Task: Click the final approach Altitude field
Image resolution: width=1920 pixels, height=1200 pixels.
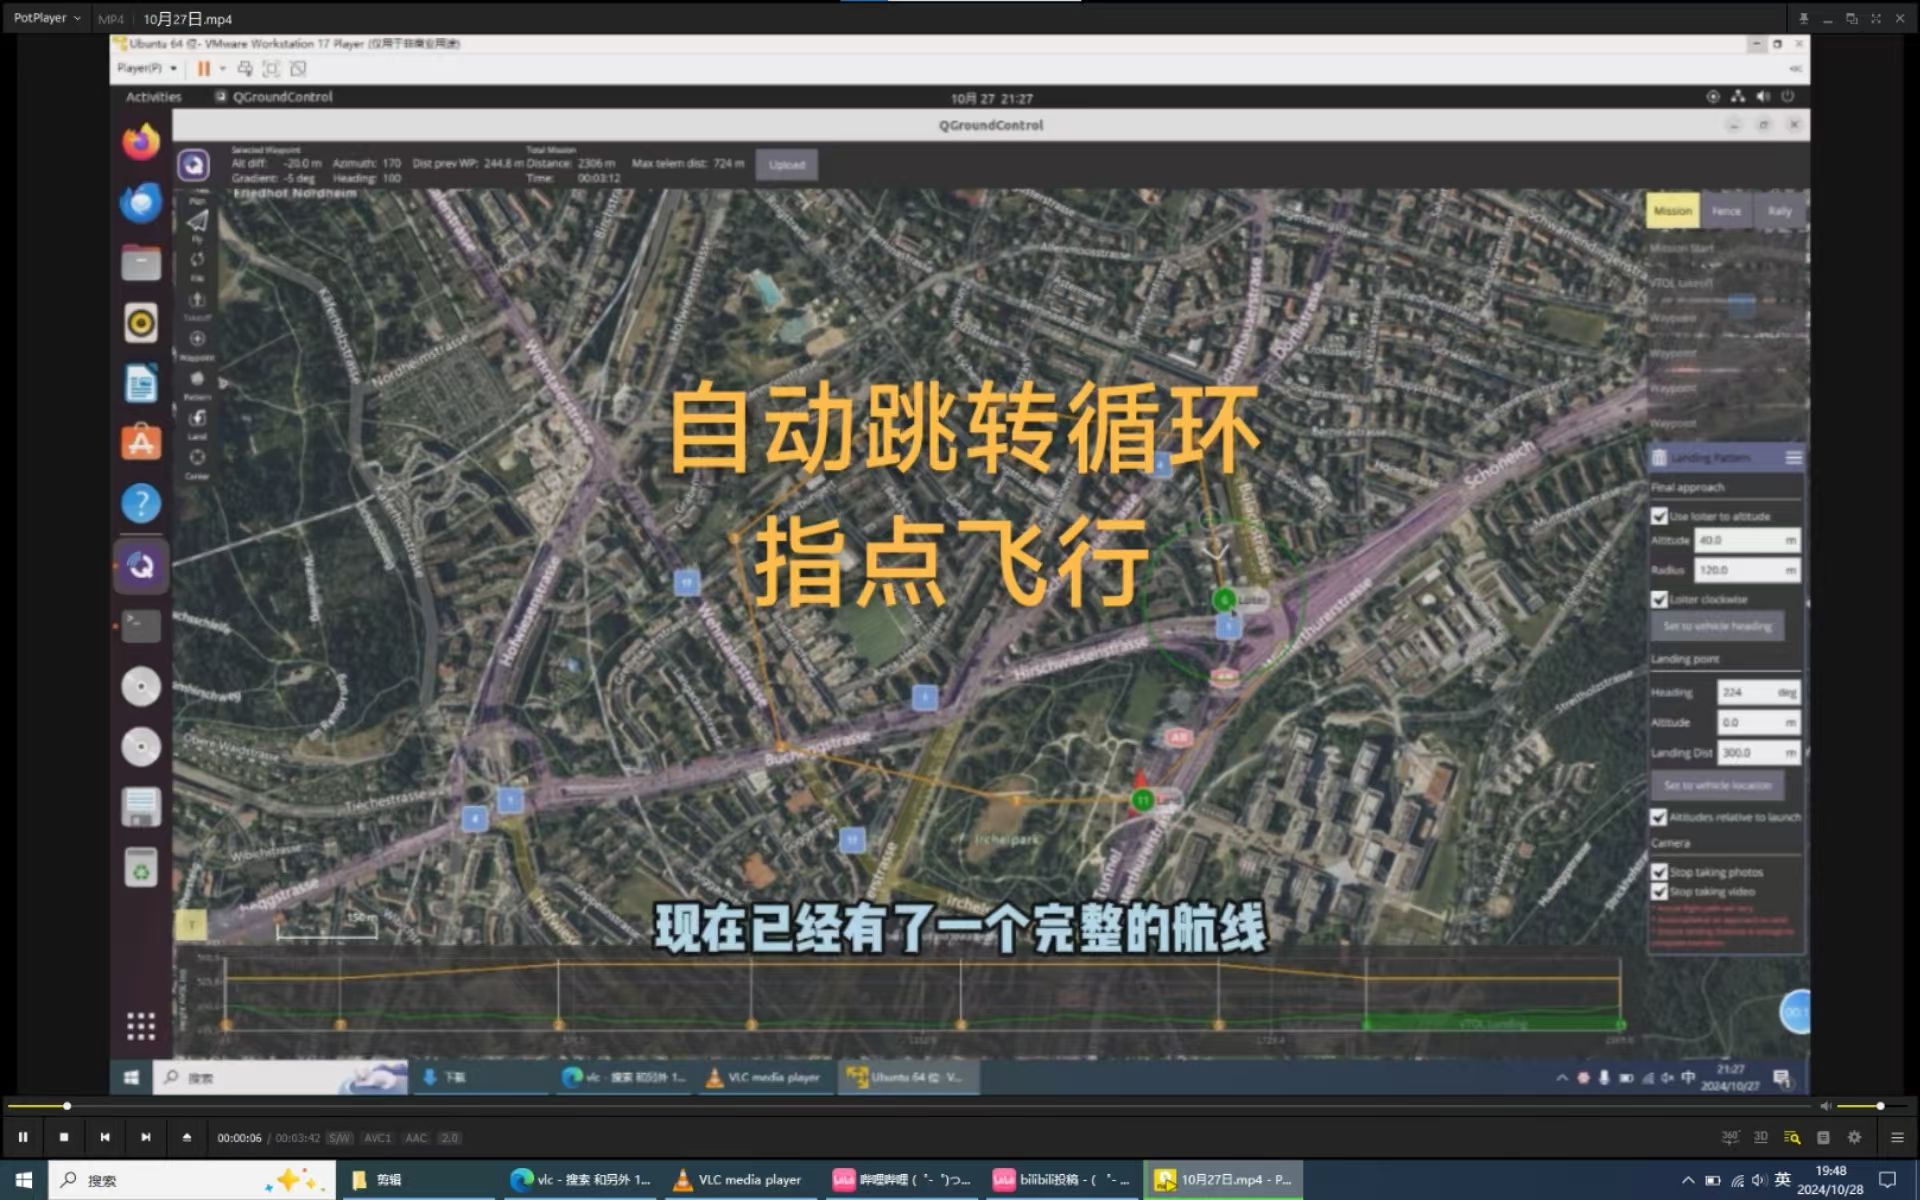Action: pyautogui.click(x=1748, y=540)
